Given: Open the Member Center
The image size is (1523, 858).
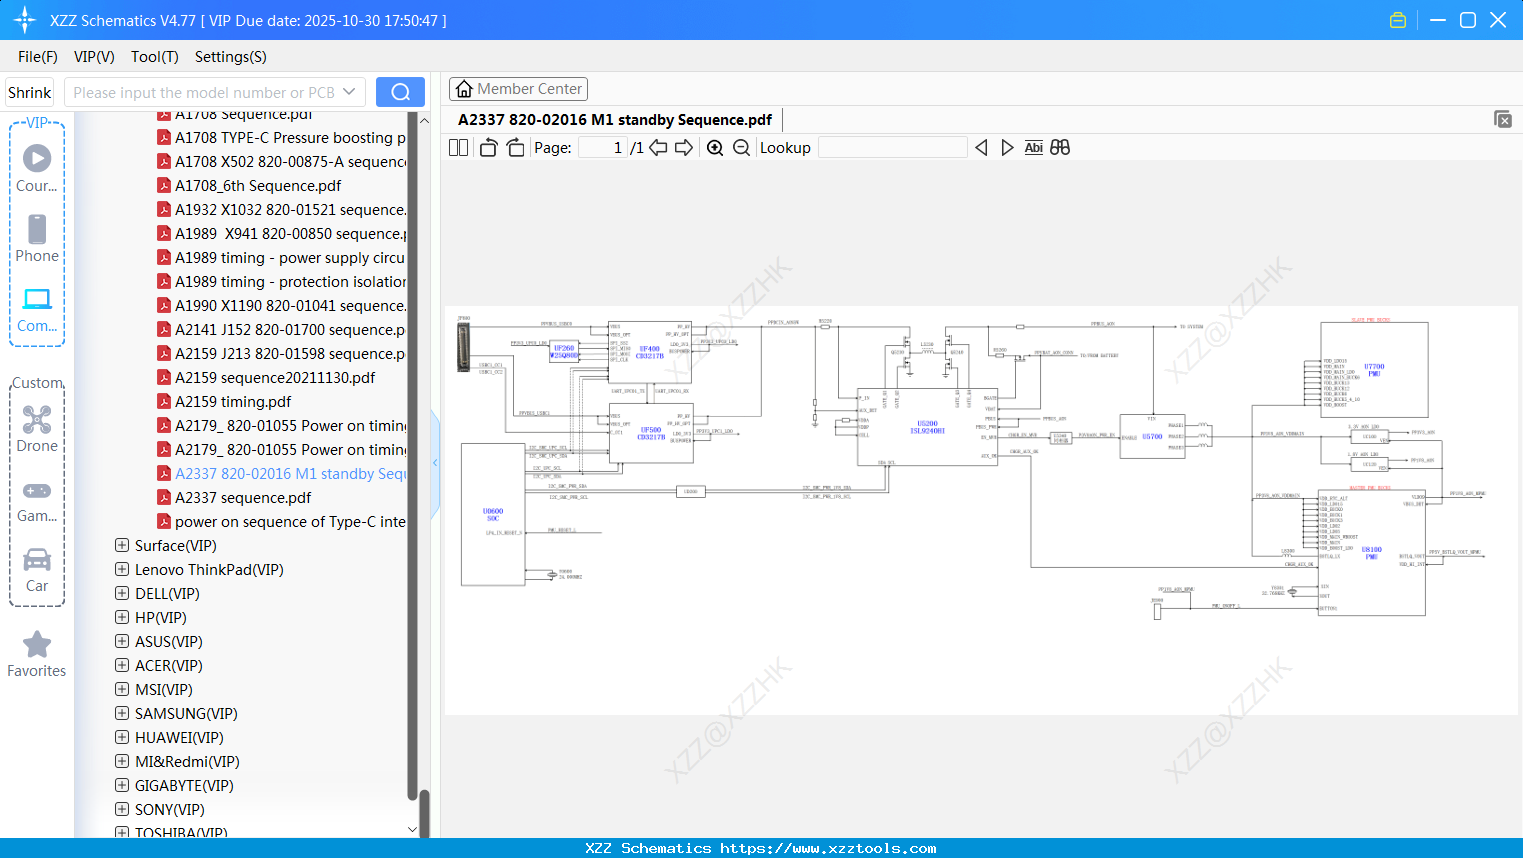Looking at the screenshot, I should [518, 89].
